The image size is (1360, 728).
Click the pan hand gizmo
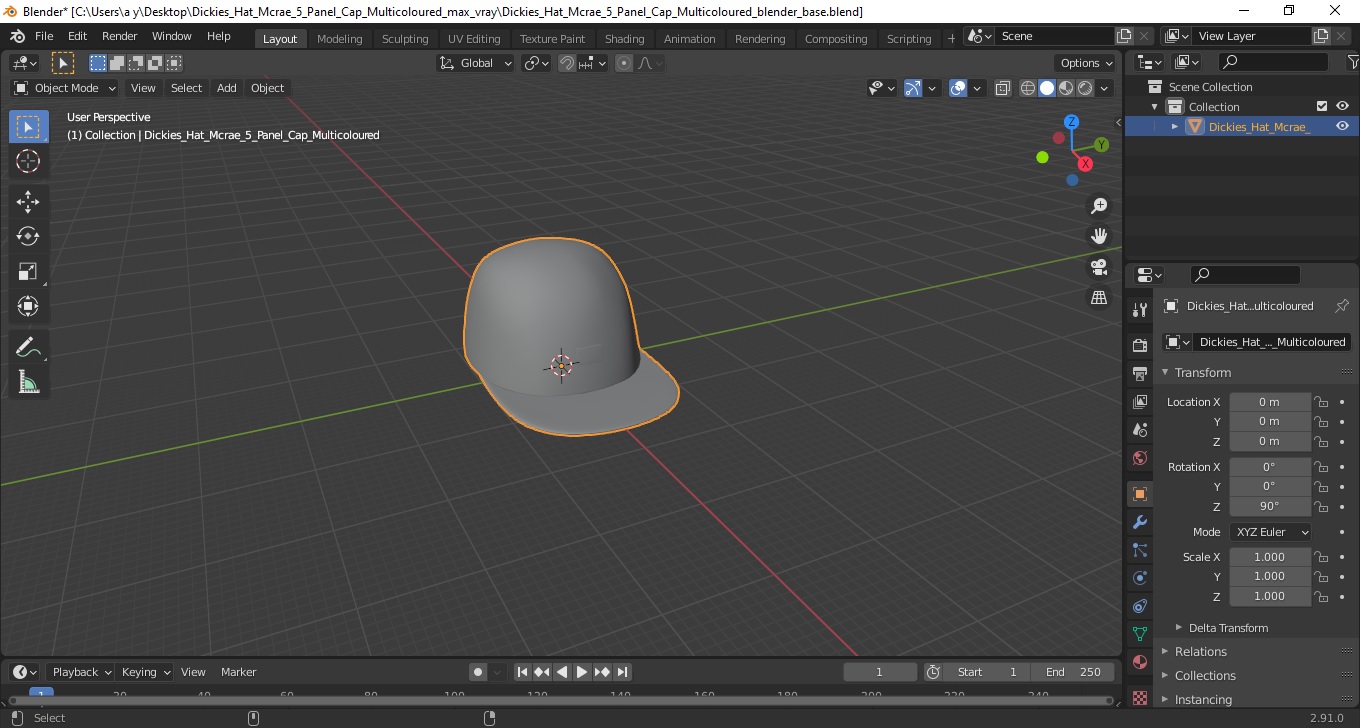[1099, 236]
